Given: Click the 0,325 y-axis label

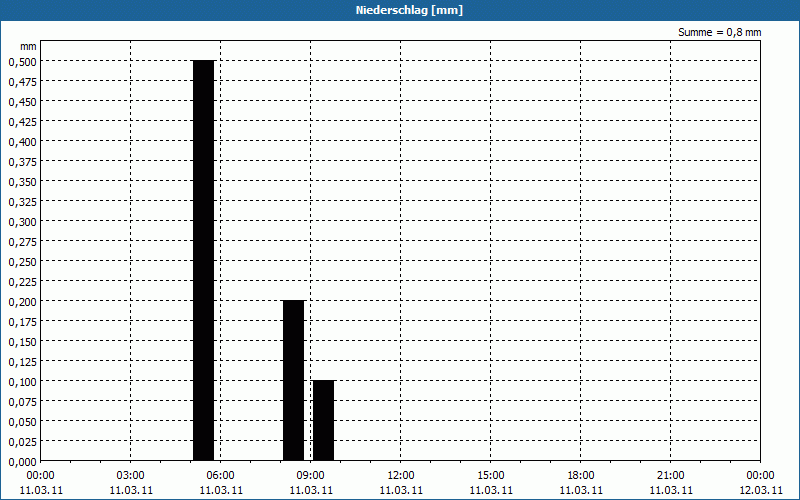Looking at the screenshot, I should click(22, 202).
